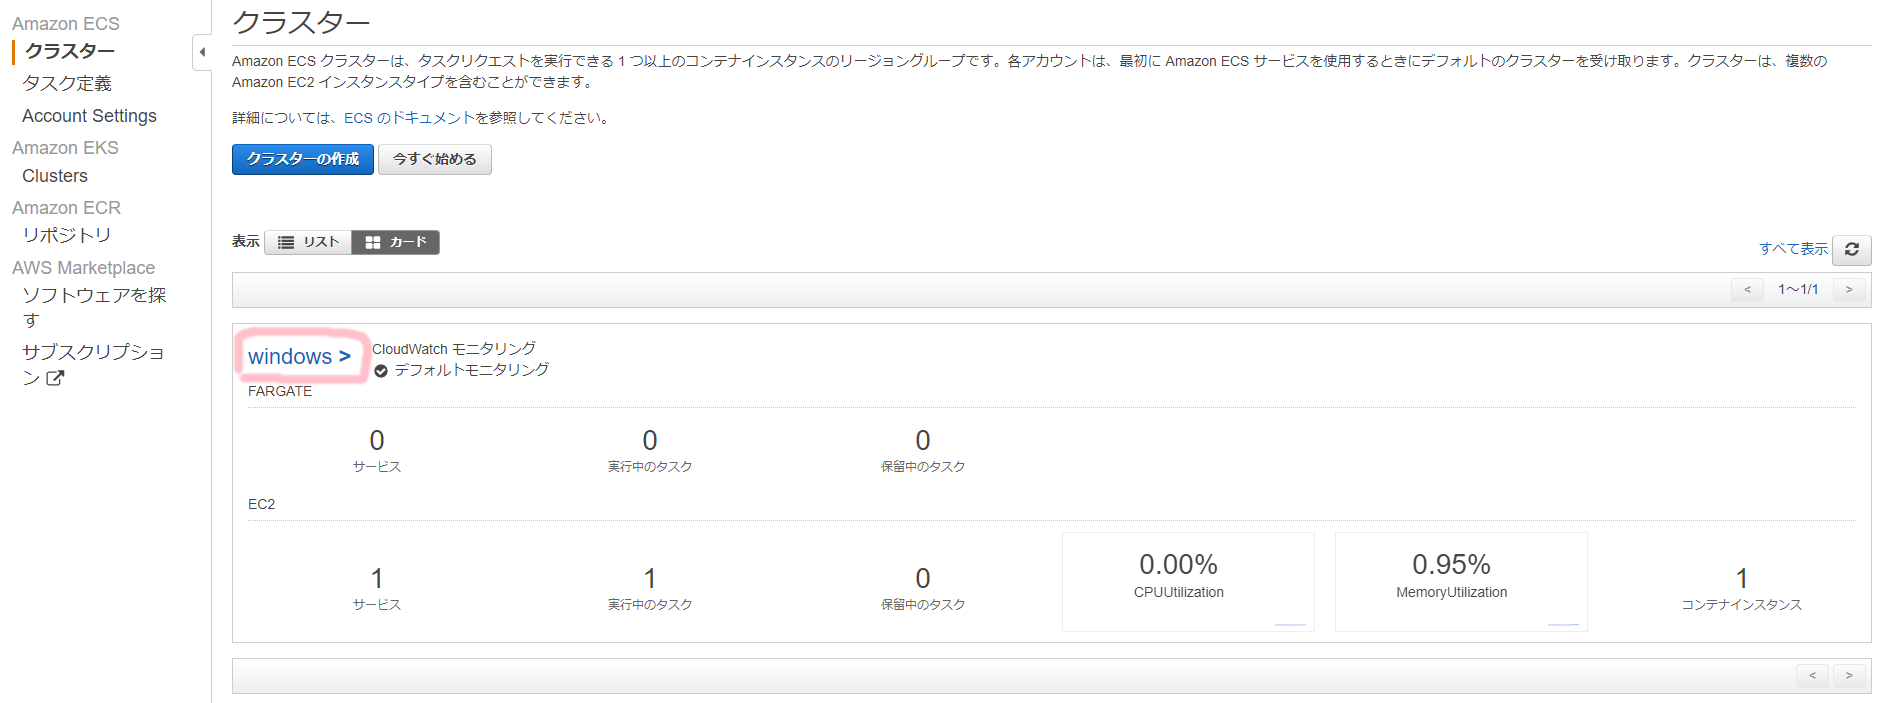Click the FARGATE サービス count 0
The image size is (1881, 703).
[377, 441]
